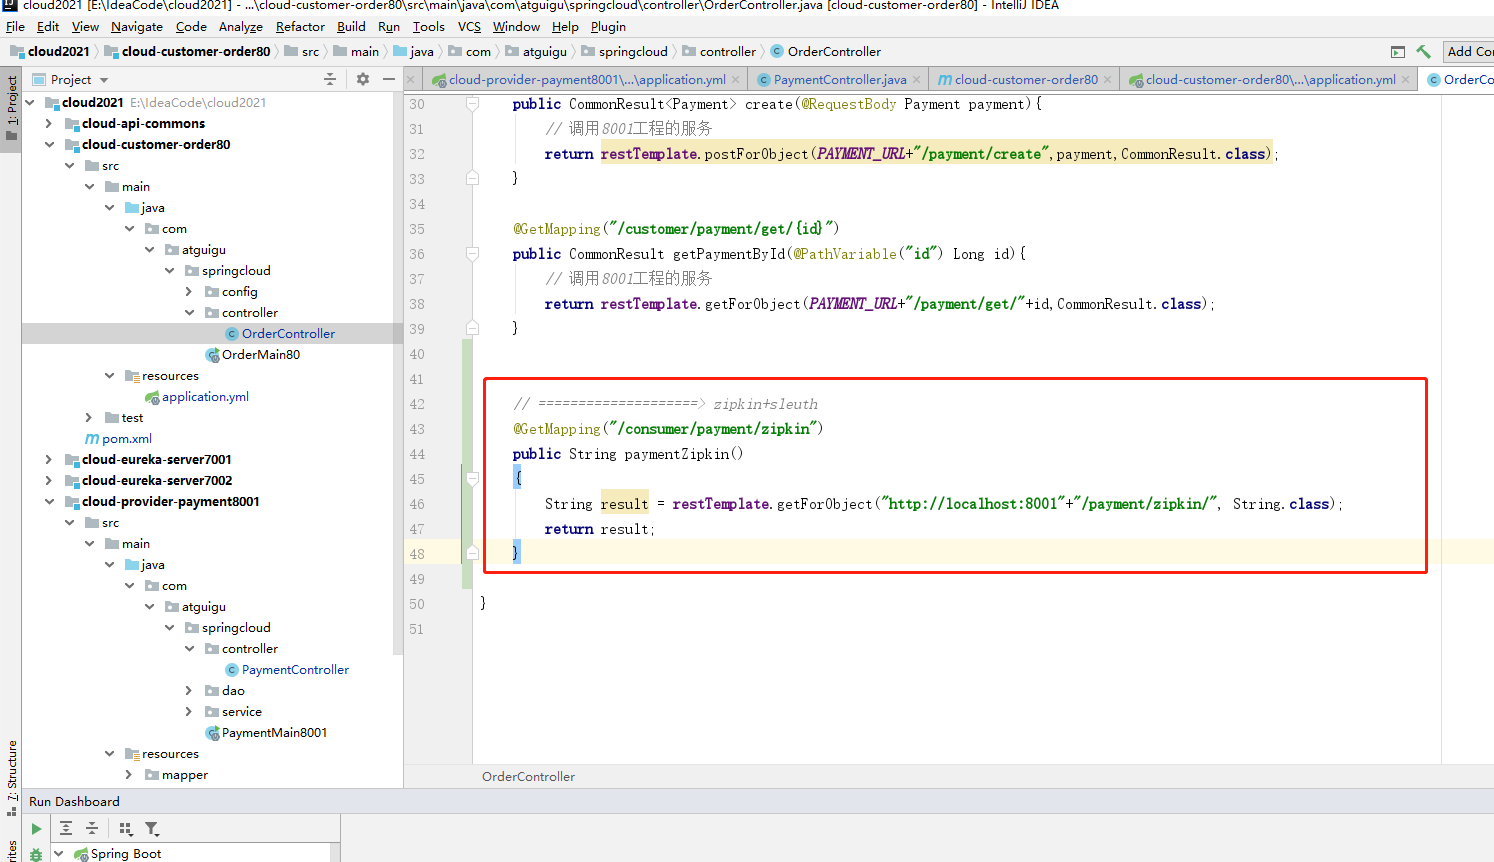
Task: Fold the getPaymentById method at line 39
Action: point(472,328)
